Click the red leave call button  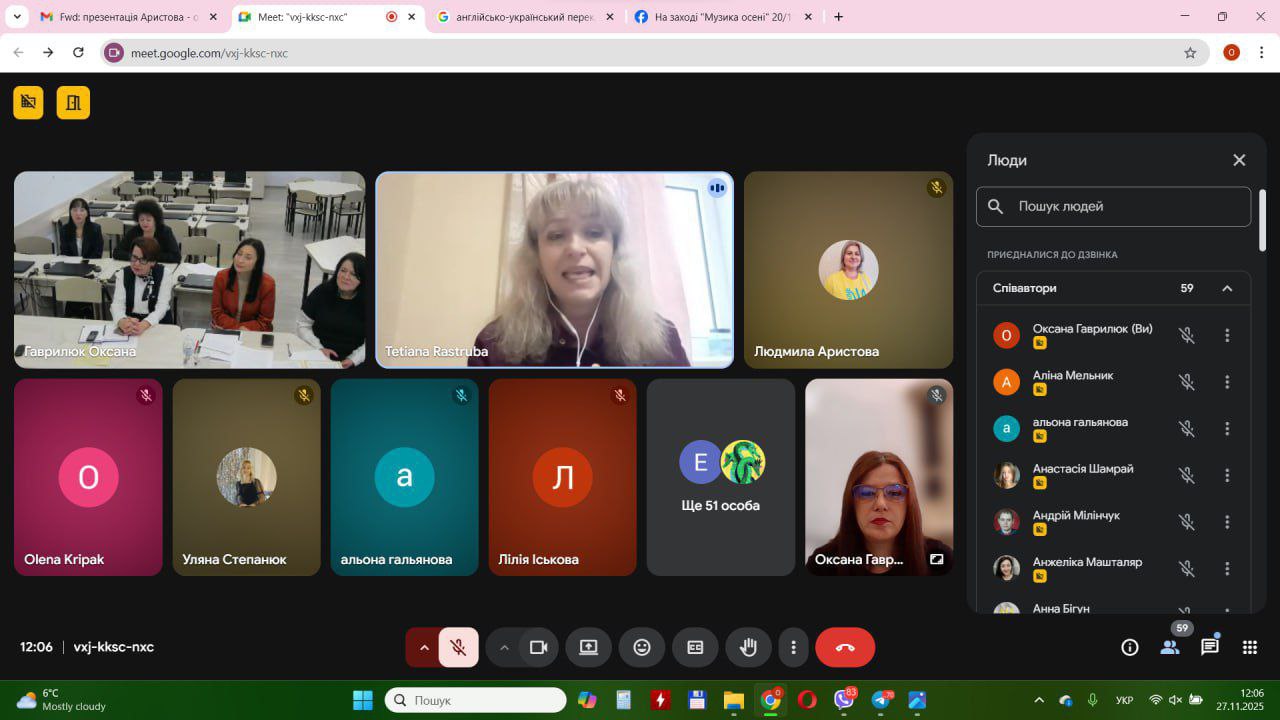click(x=845, y=647)
